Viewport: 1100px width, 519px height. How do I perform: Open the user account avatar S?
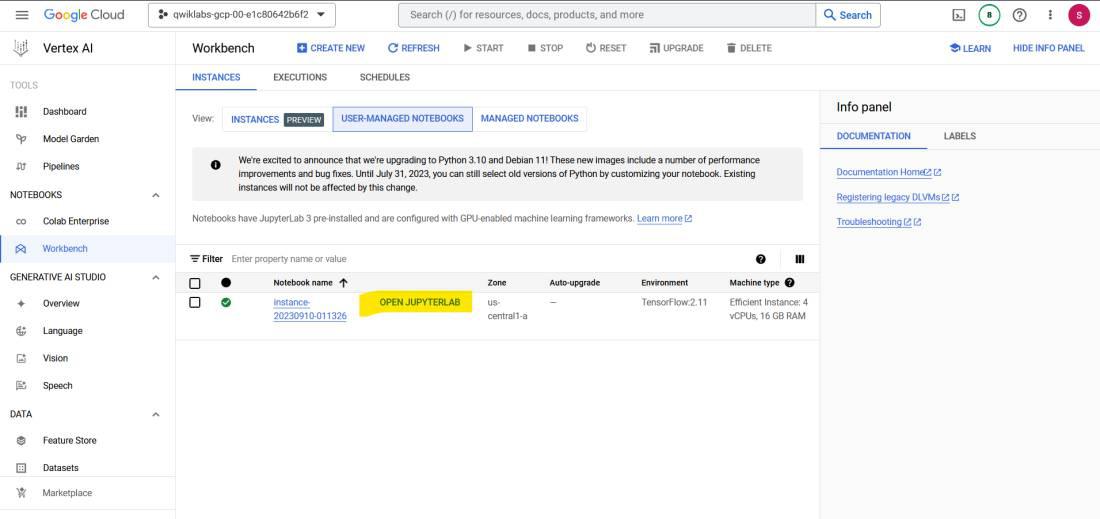coord(1079,15)
